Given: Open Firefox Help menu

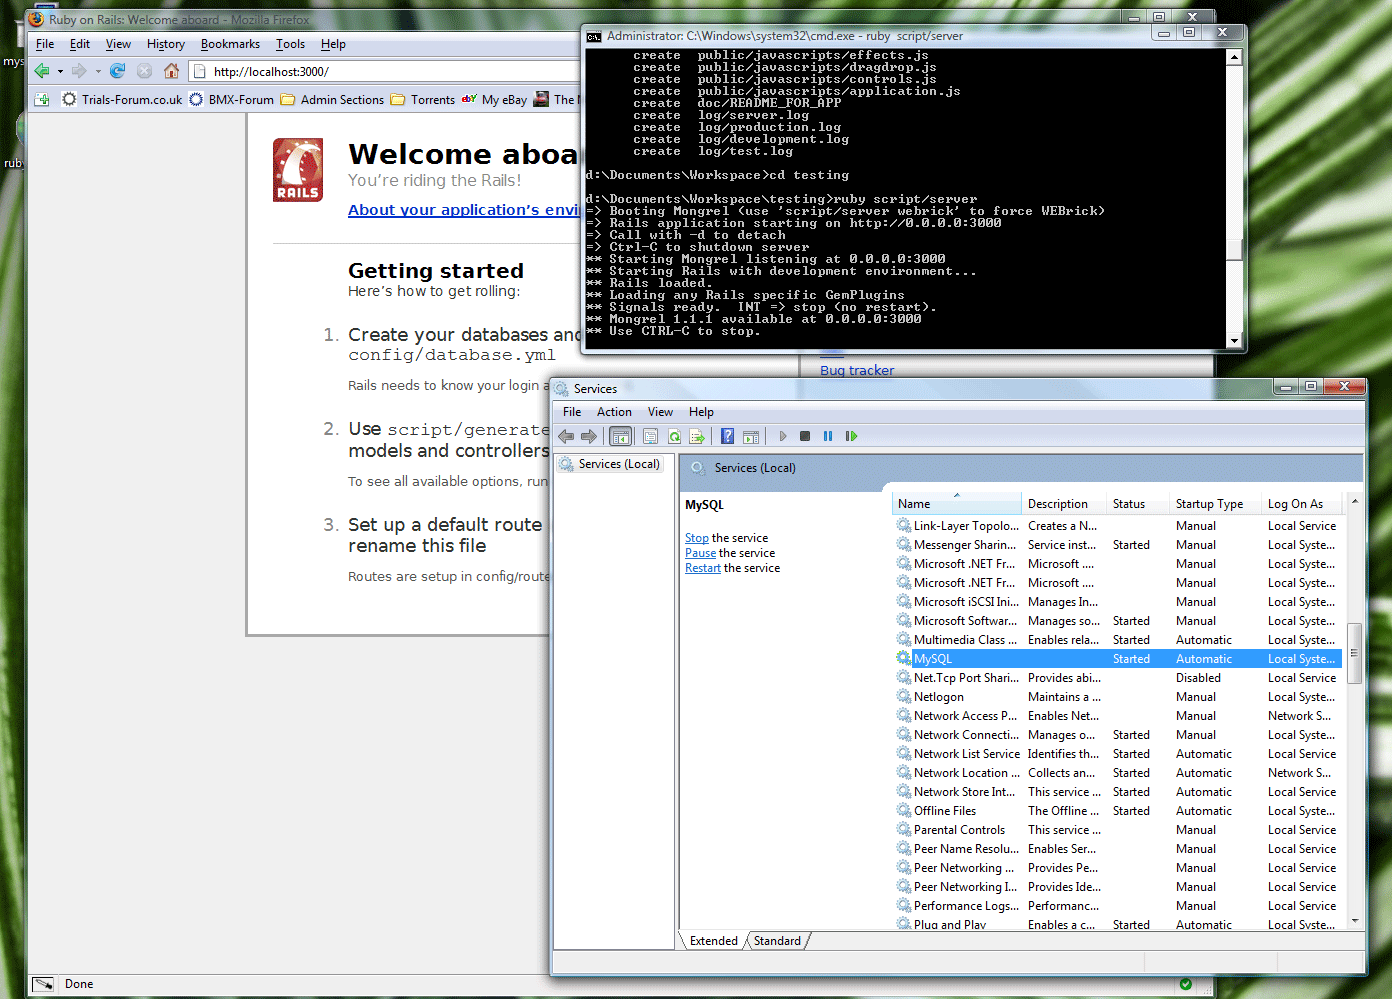Looking at the screenshot, I should 333,44.
